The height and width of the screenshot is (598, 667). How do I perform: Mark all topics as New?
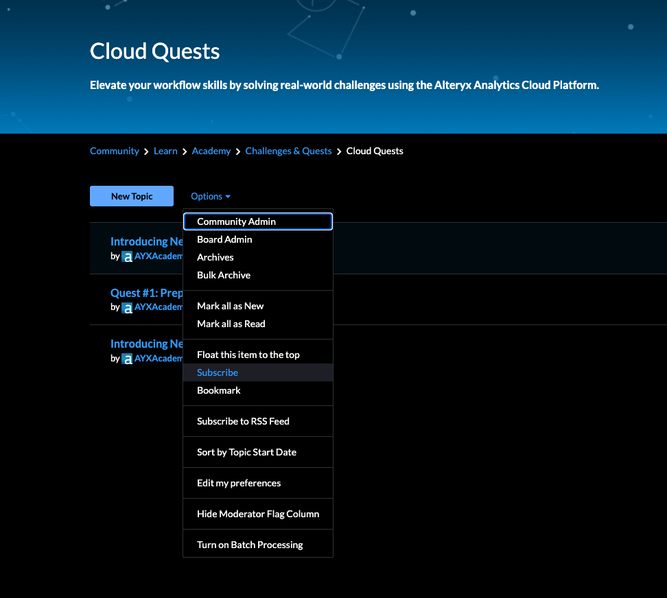(230, 306)
